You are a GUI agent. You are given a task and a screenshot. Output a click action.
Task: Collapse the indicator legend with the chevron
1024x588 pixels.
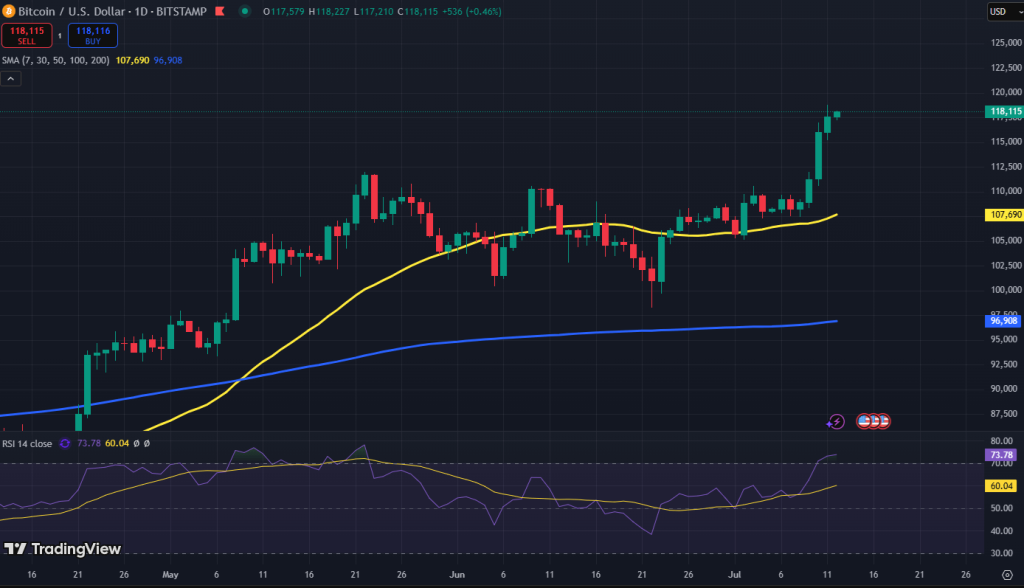coord(10,79)
